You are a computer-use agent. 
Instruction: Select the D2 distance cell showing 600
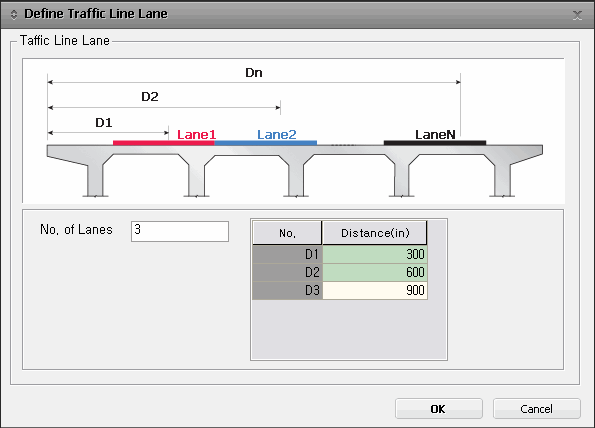tap(375, 272)
